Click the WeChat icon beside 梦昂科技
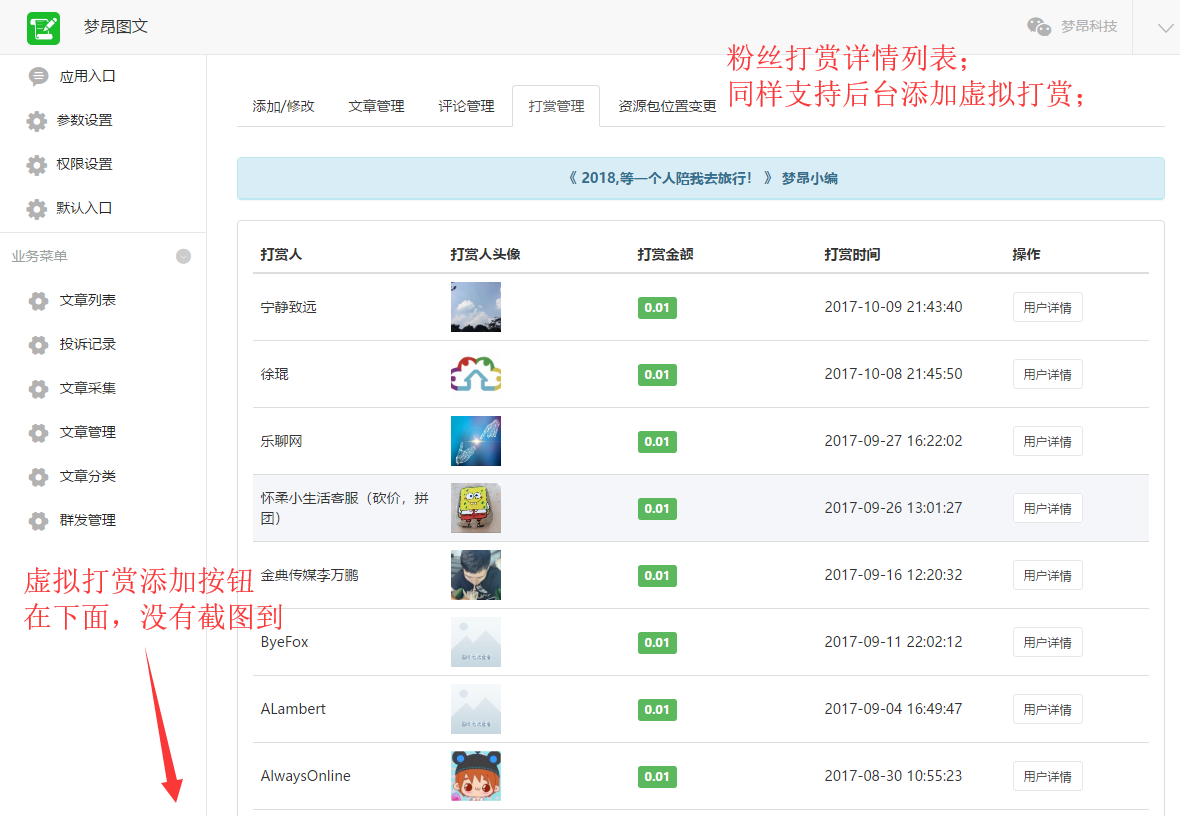 point(1039,26)
